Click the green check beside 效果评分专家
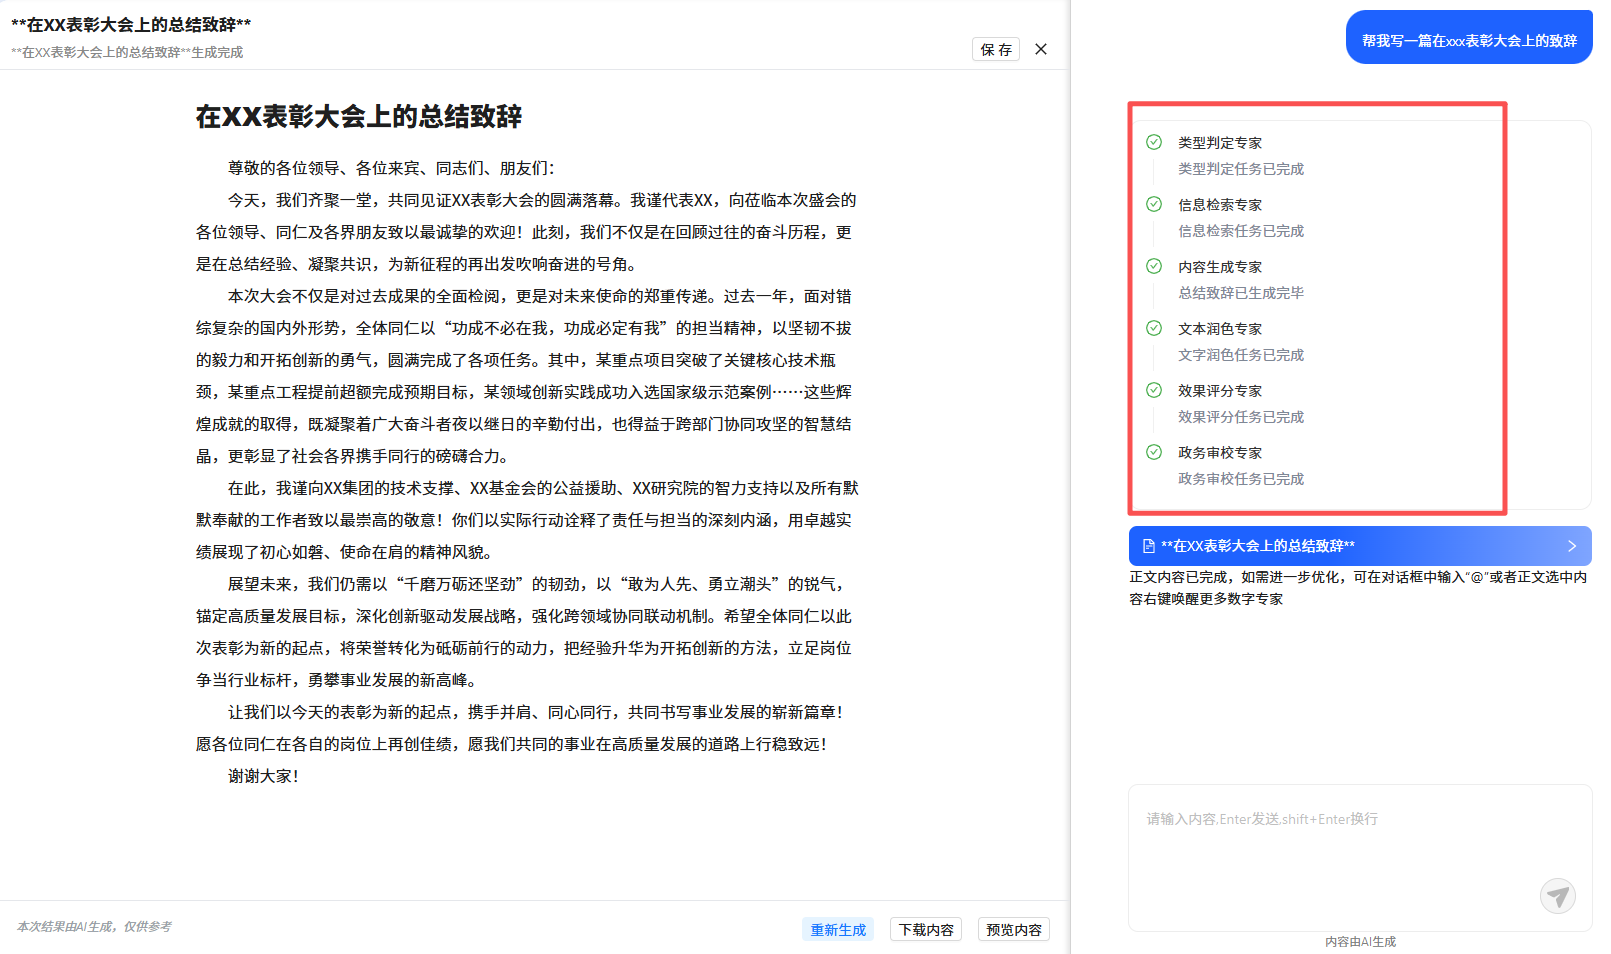 [x=1154, y=390]
